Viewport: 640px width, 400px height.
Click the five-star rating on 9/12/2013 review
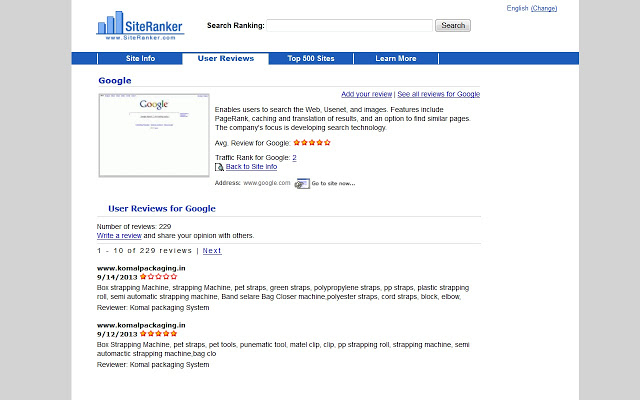(158, 333)
